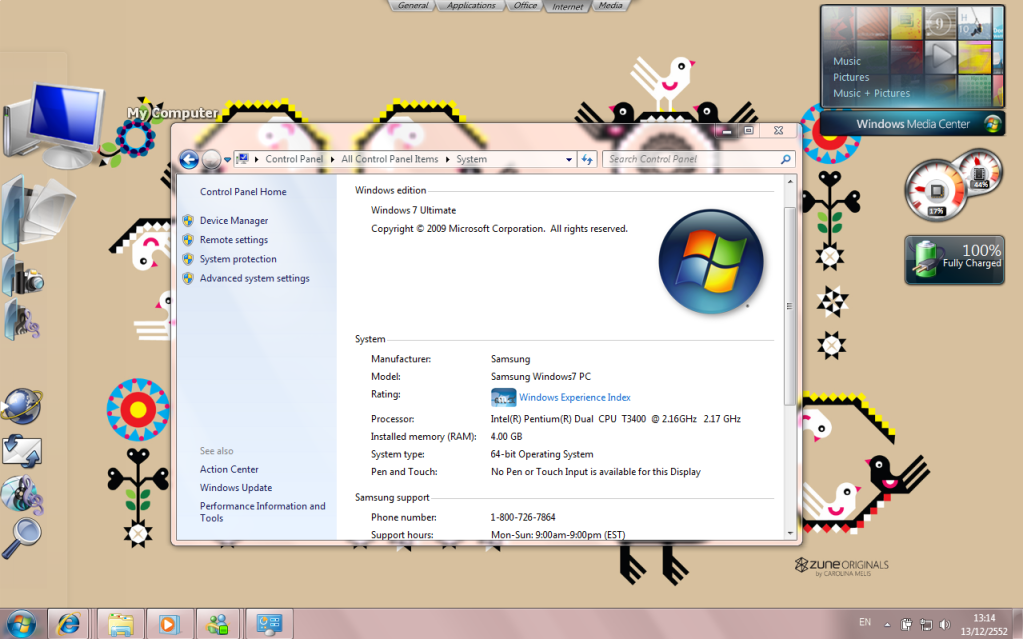This screenshot has height=639, width=1023.
Task: Select the Media tab at top
Action: point(611,5)
